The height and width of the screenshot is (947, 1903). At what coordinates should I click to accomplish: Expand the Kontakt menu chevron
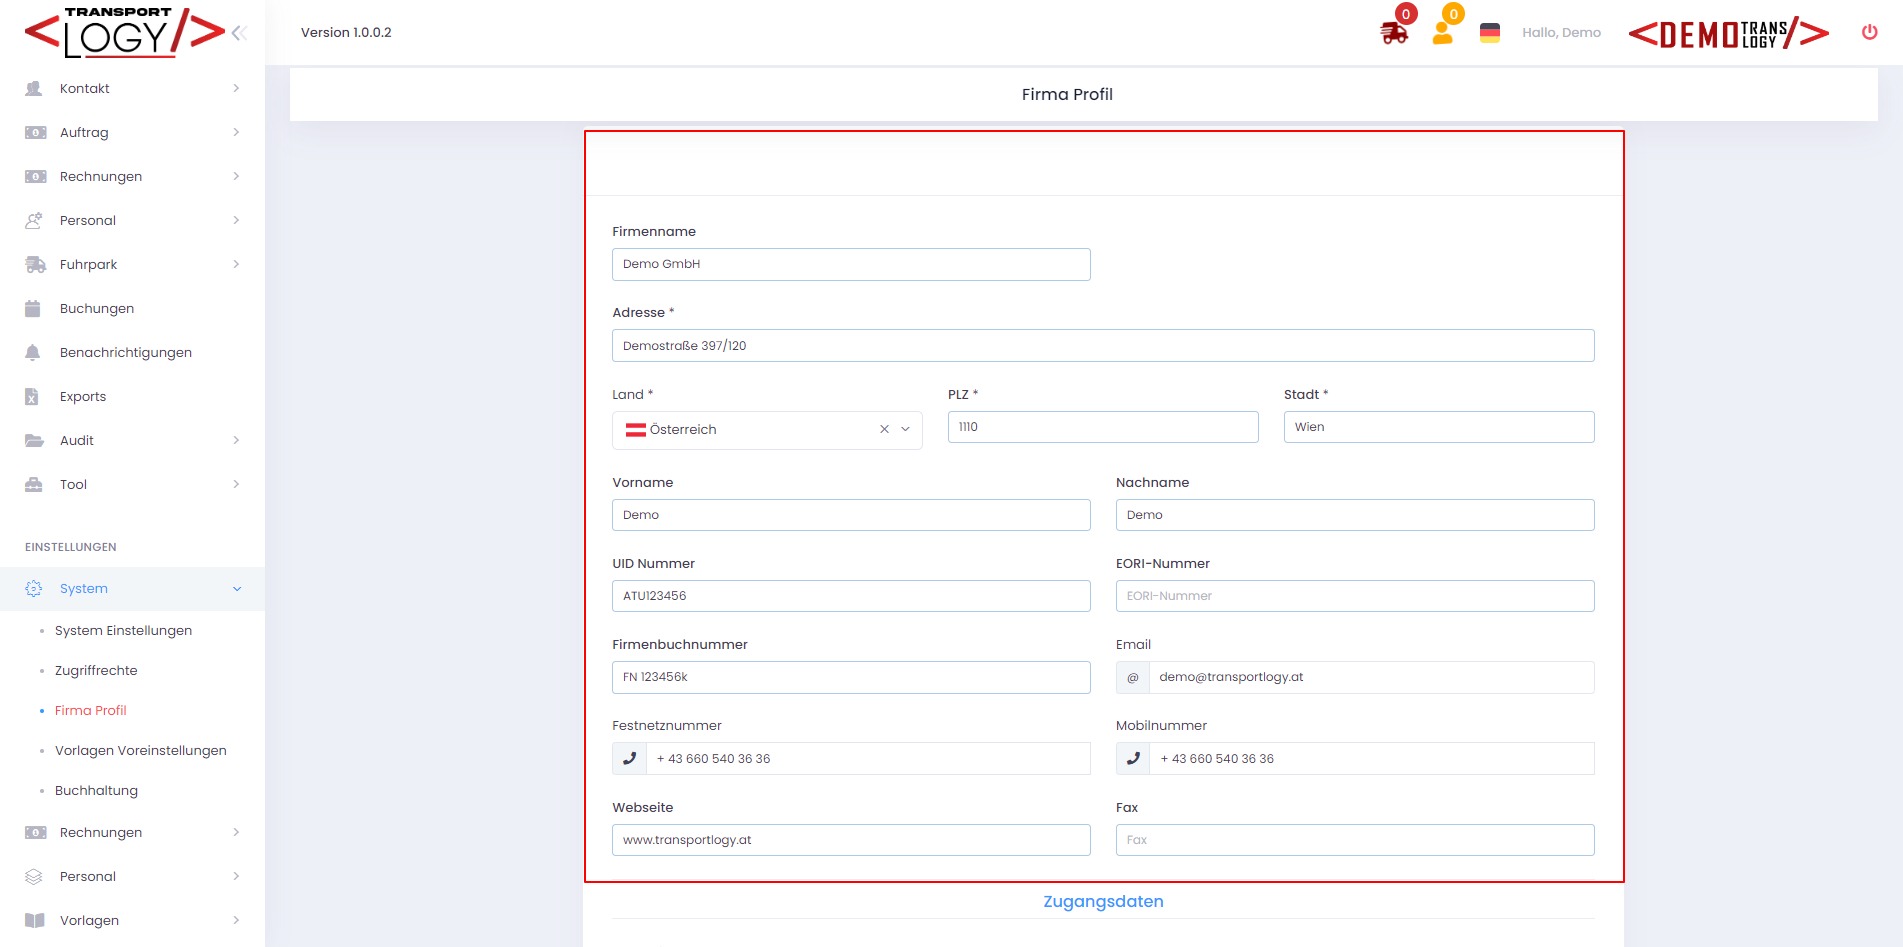pyautogui.click(x=236, y=88)
